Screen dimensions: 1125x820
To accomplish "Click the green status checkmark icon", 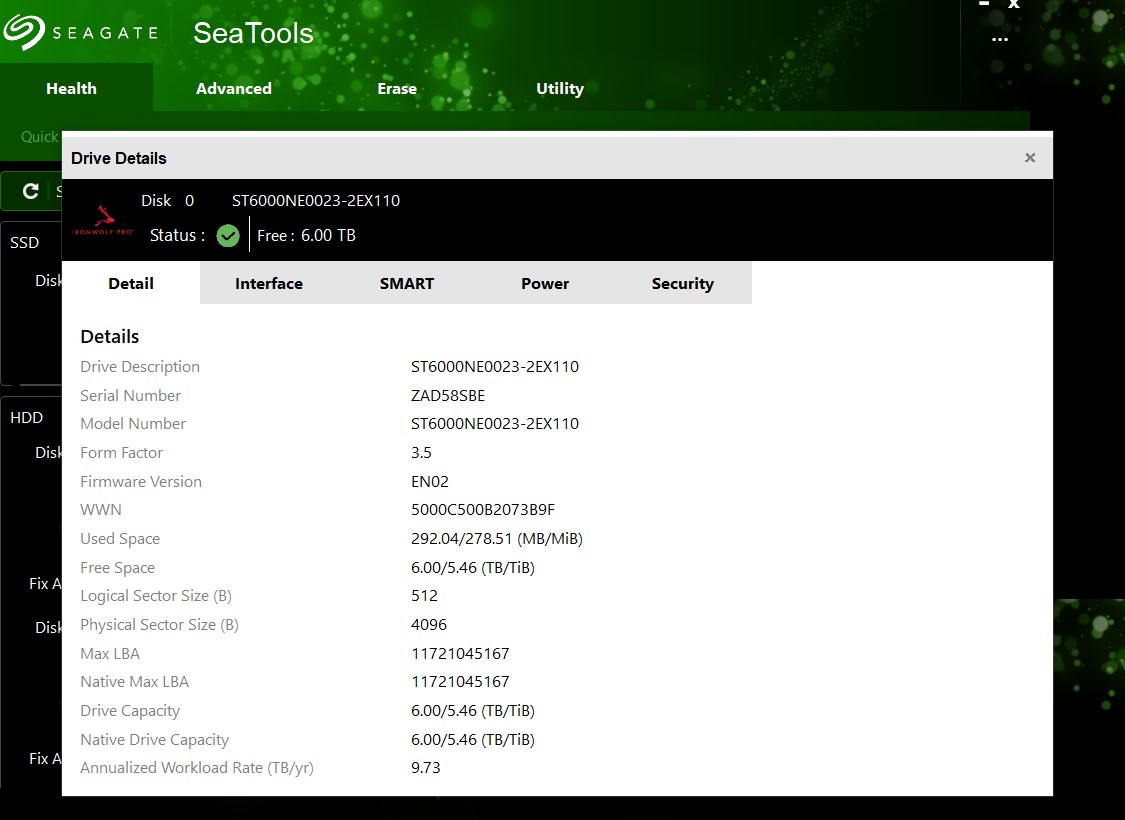I will tap(228, 236).
